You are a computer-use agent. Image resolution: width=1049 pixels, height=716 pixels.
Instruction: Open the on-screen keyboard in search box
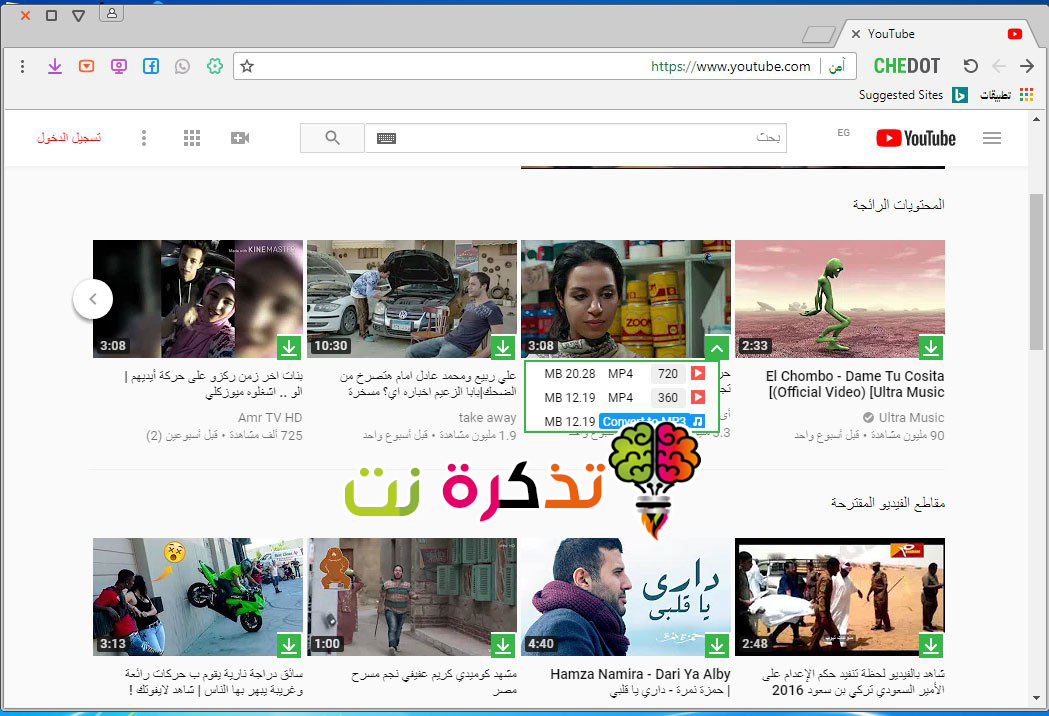(387, 139)
